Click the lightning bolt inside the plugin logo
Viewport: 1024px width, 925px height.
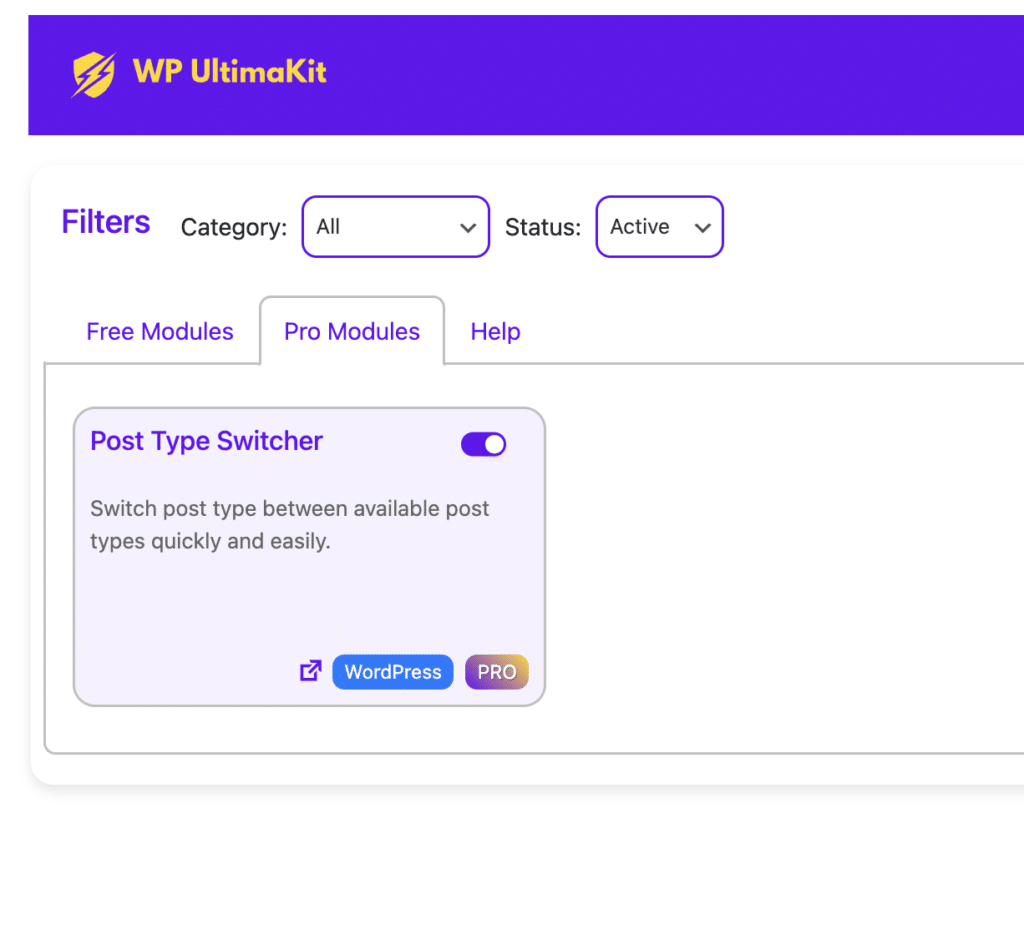coord(92,74)
